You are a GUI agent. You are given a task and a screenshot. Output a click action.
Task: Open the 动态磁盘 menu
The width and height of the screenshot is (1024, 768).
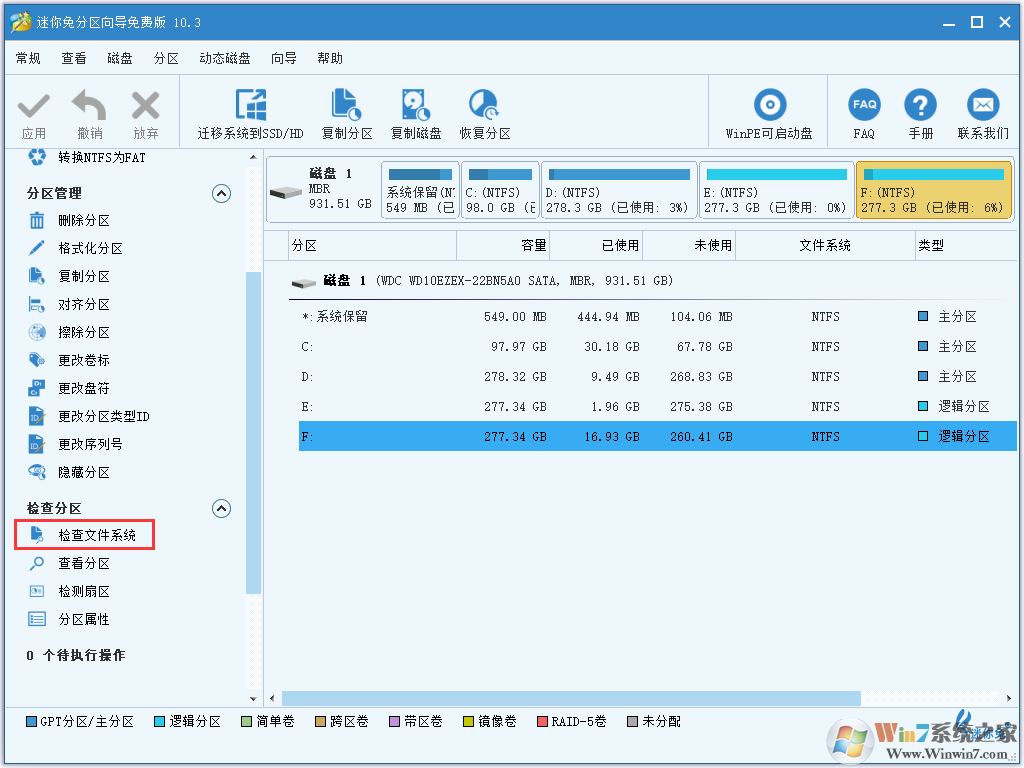[x=224, y=59]
